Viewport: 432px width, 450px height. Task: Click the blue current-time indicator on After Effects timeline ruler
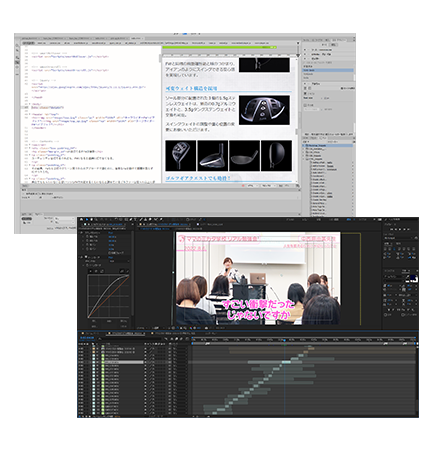(x=284, y=340)
